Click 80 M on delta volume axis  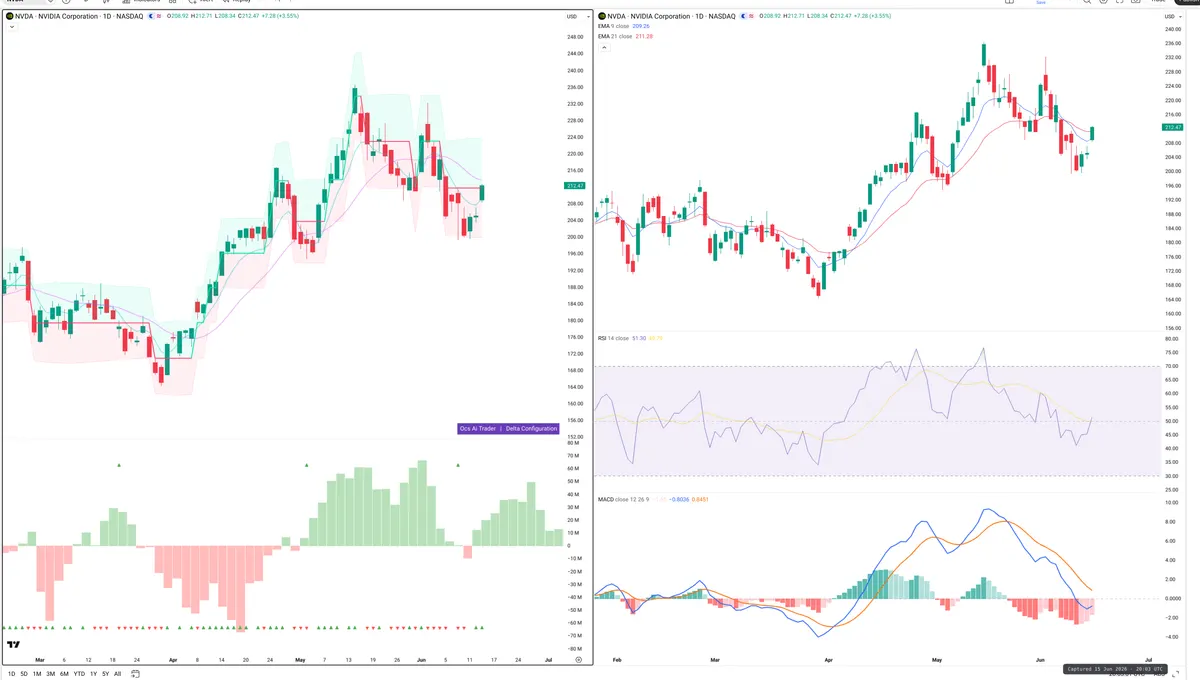574,443
